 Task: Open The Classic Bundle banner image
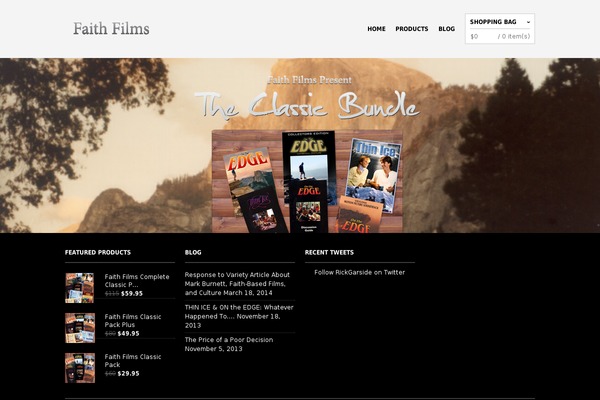[307, 181]
